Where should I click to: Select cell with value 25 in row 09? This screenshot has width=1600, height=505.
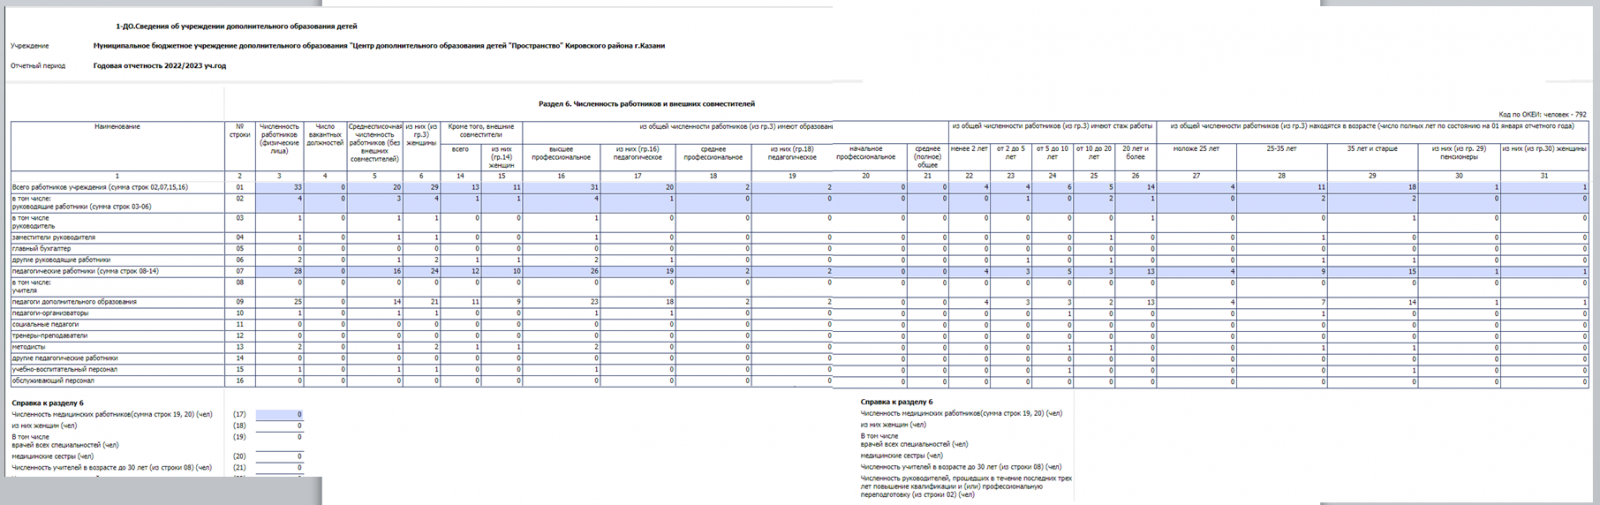(280, 302)
